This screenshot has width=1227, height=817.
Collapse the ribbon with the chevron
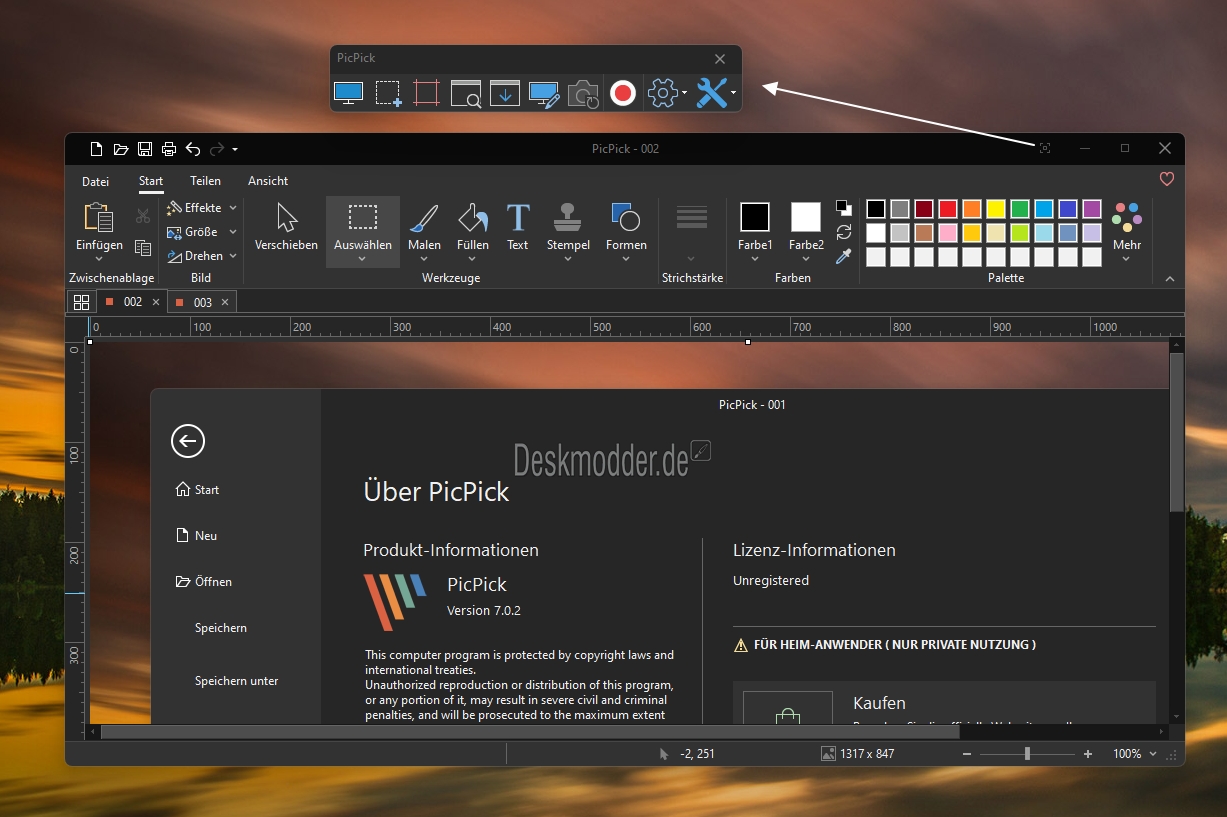(x=1170, y=279)
